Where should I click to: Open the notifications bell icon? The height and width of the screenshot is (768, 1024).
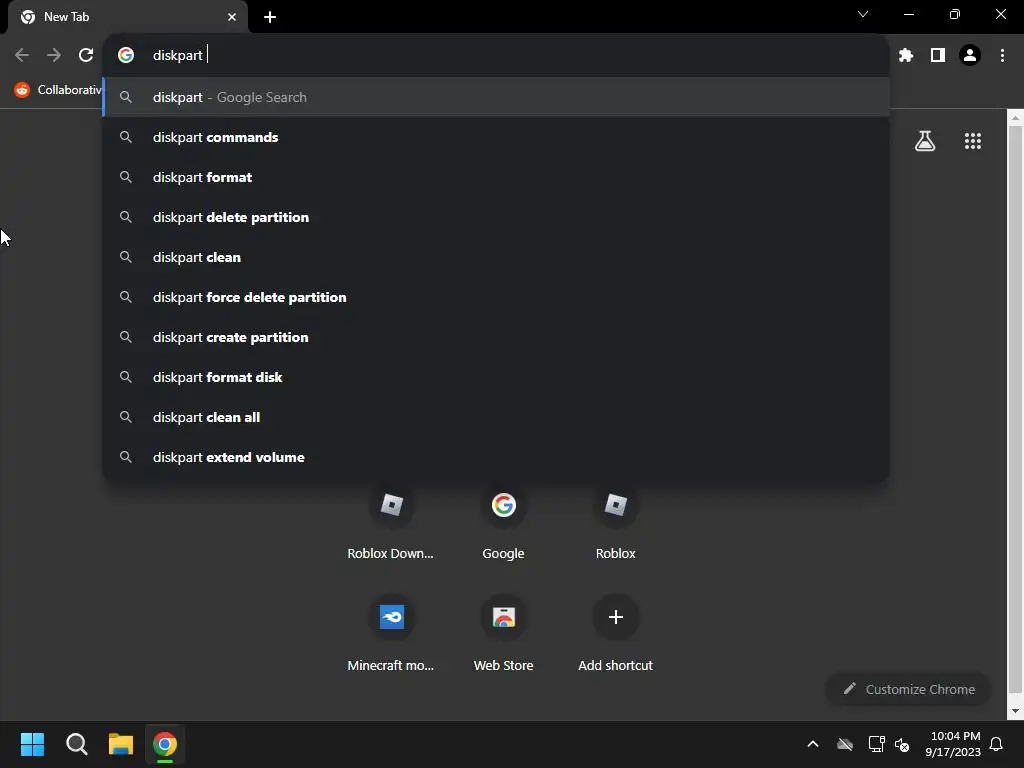tap(997, 744)
